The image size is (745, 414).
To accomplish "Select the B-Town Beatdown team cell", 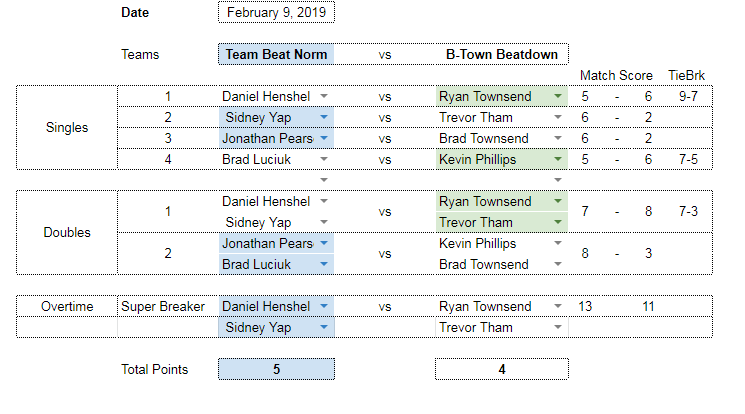I will pyautogui.click(x=502, y=54).
